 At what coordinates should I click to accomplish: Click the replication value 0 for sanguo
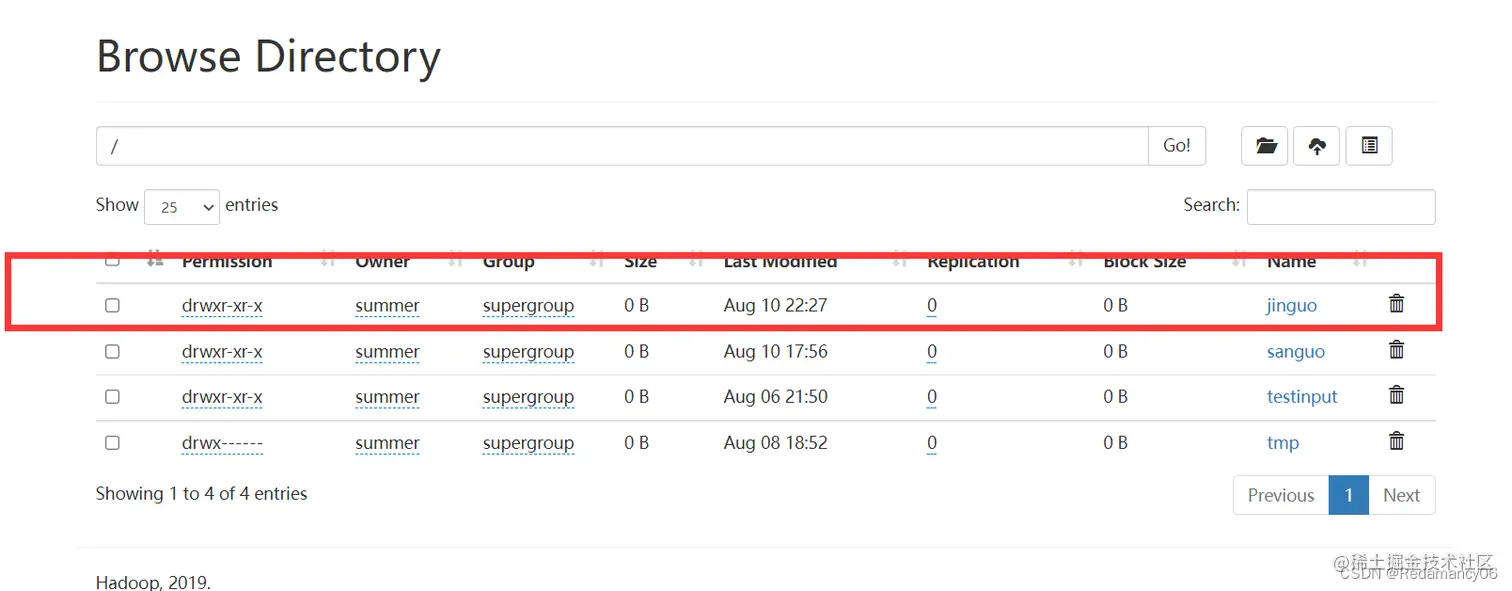932,351
